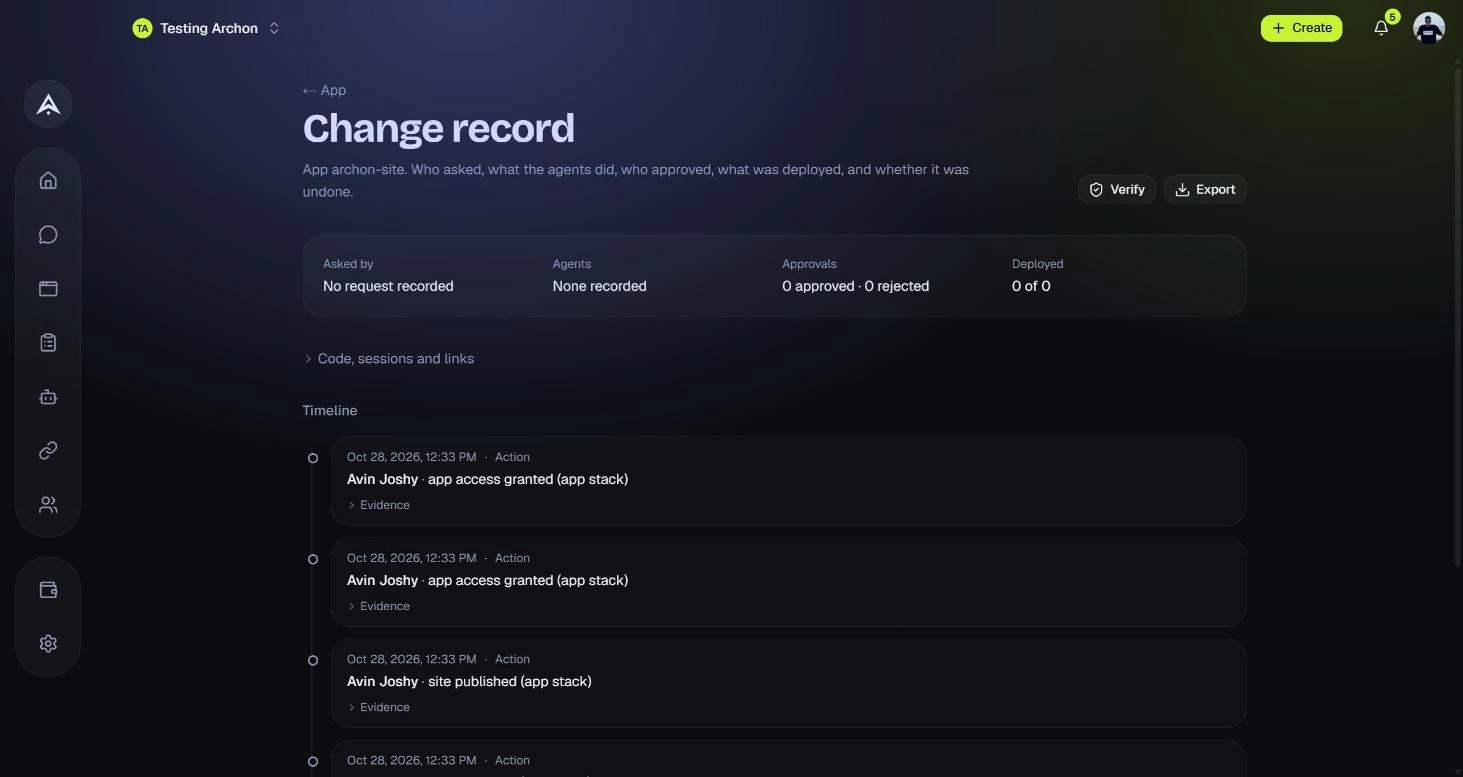The height and width of the screenshot is (777, 1463).
Task: Expand Code, sessions and links section
Action: coord(389,359)
